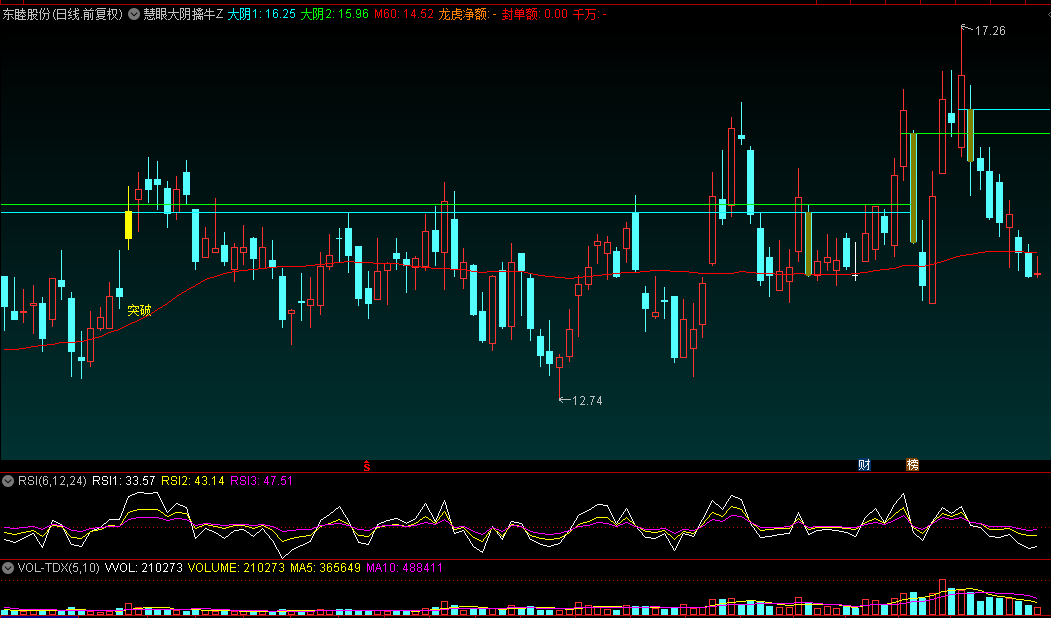Image resolution: width=1051 pixels, height=618 pixels.
Task: Click the 大阴2: 15.96 value
Action: 334,14
